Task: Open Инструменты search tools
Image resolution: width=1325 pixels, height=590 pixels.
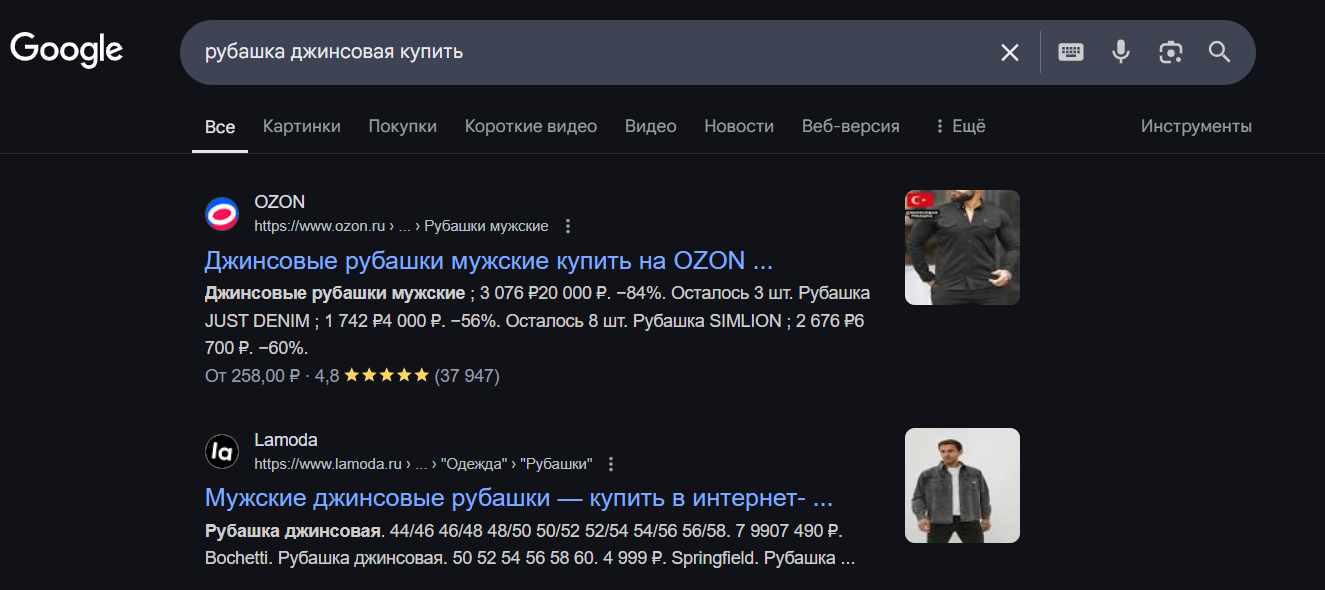Action: (1196, 126)
